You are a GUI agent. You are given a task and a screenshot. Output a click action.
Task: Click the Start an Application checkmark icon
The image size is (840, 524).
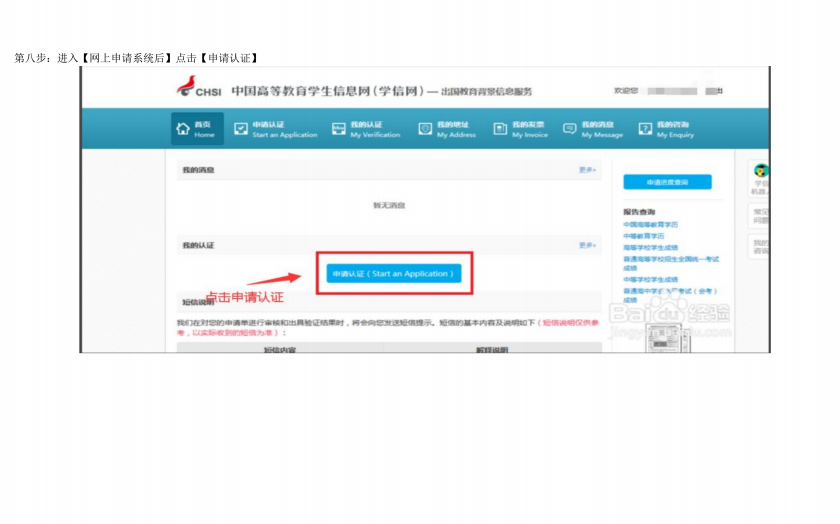click(241, 129)
